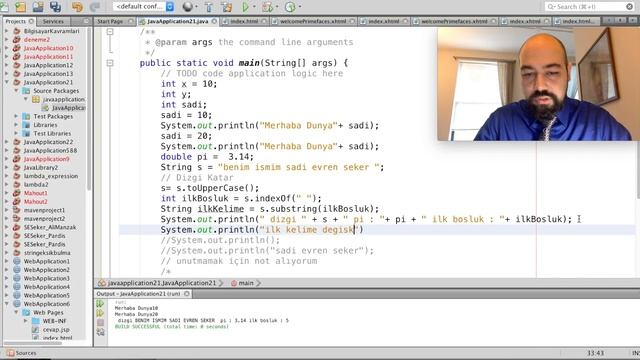Expand the Libraries node
The width and height of the screenshot is (640, 360).
[16, 125]
